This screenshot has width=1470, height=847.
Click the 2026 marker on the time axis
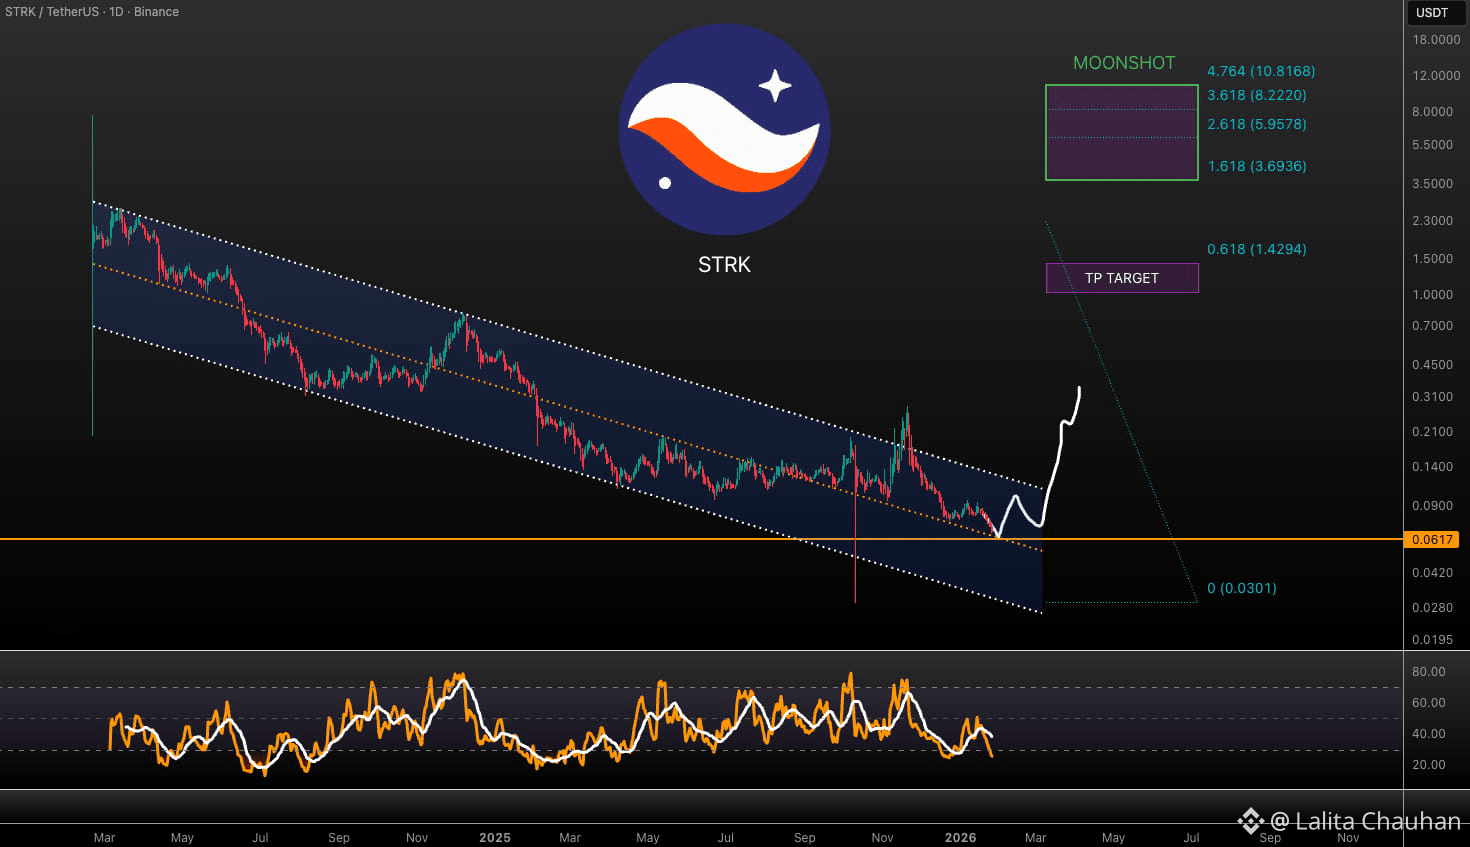[960, 838]
